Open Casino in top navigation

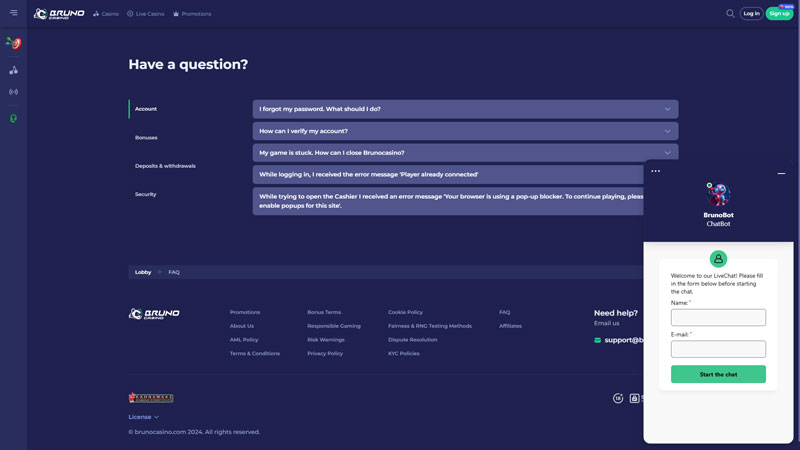(x=106, y=14)
